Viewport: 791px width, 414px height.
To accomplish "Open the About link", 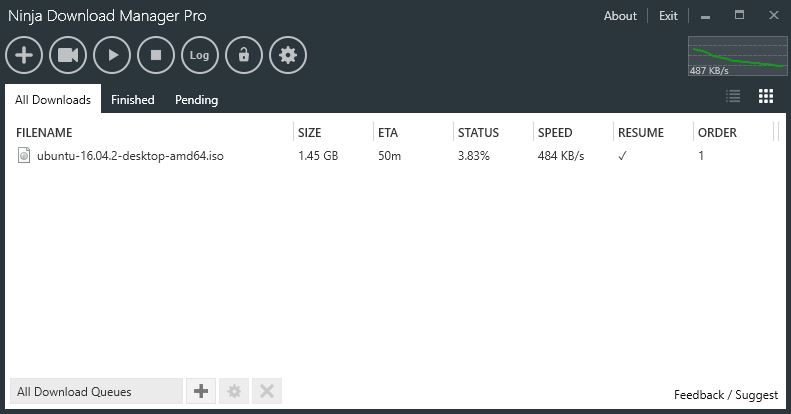I will 620,16.
